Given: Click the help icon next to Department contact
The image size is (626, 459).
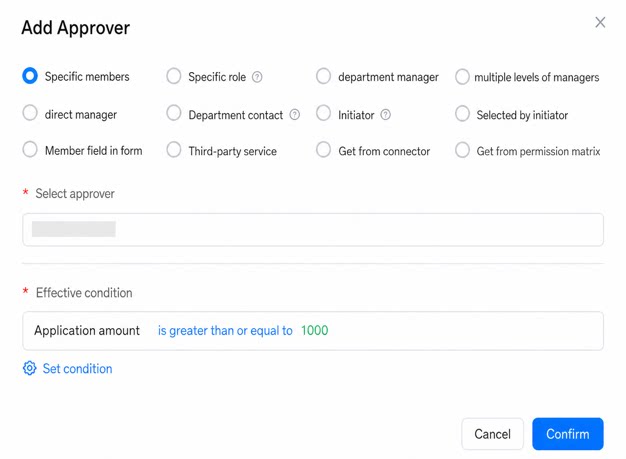Looking at the screenshot, I should click(x=295, y=115).
